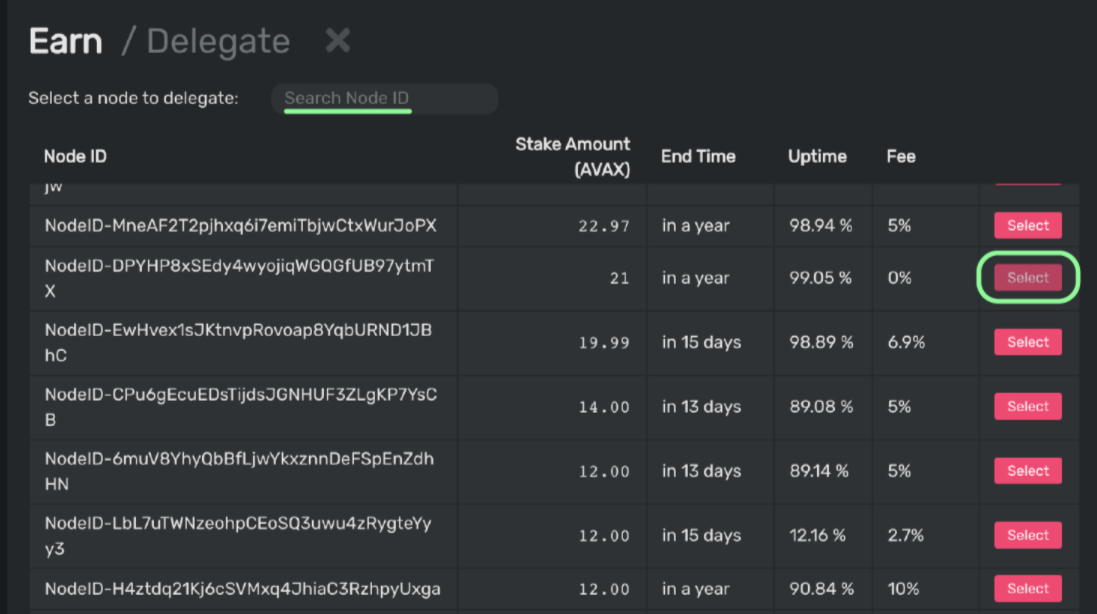
Task: Click the 98.94 % uptime value
Action: 821,226
